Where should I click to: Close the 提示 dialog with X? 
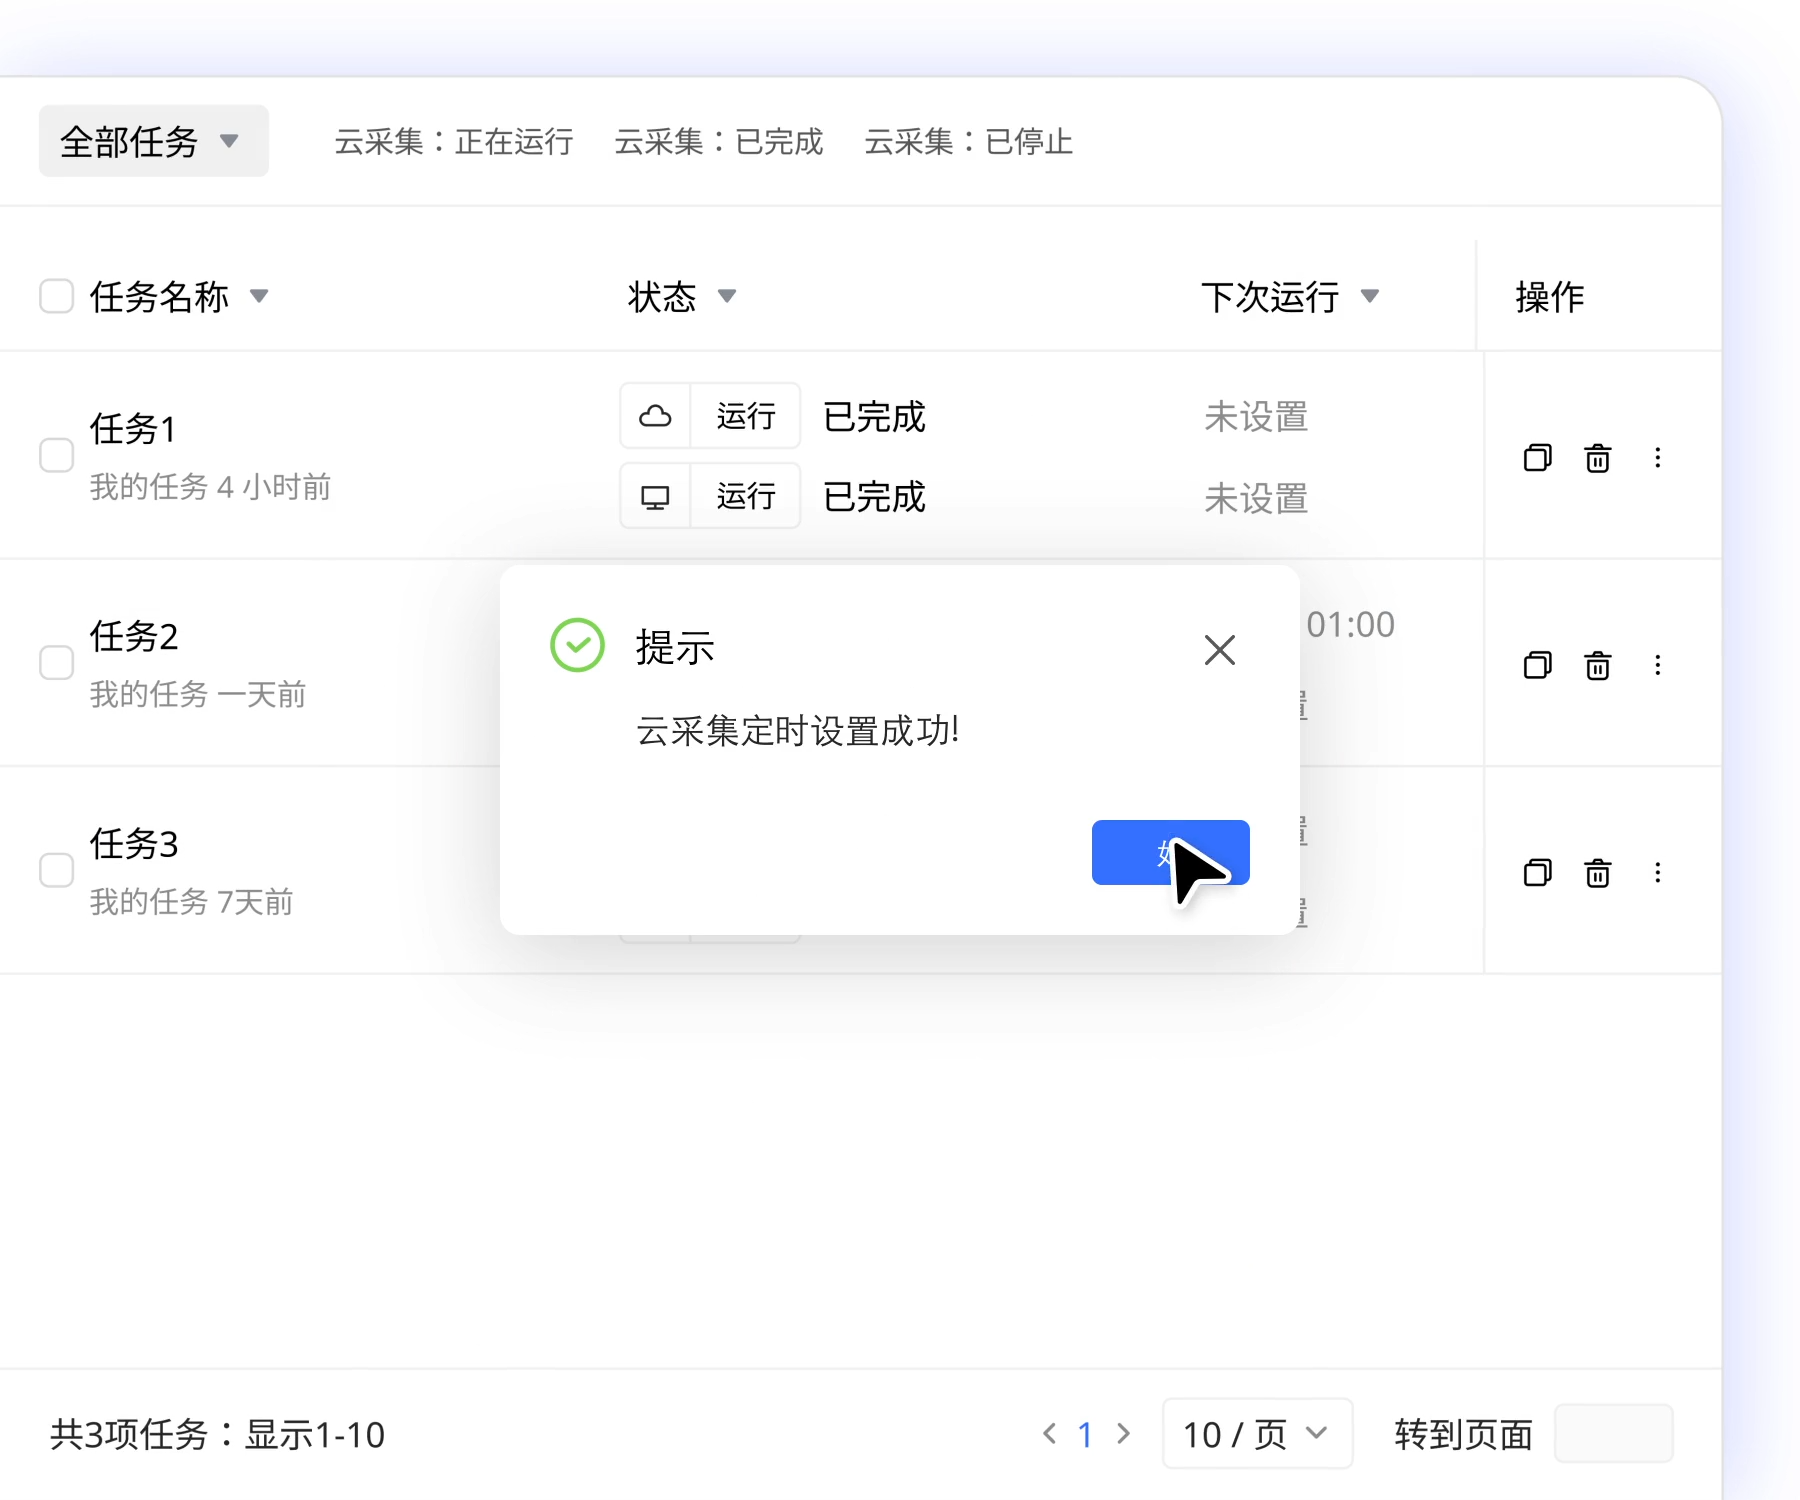coord(1220,650)
